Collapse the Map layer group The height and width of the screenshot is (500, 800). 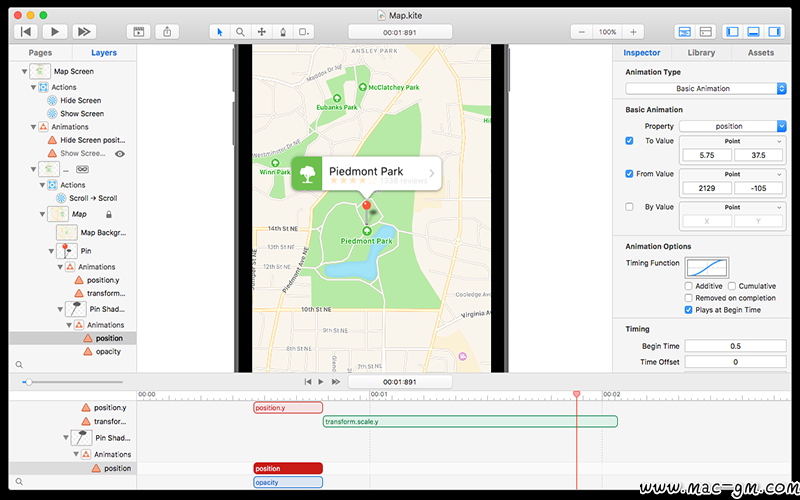(42, 214)
